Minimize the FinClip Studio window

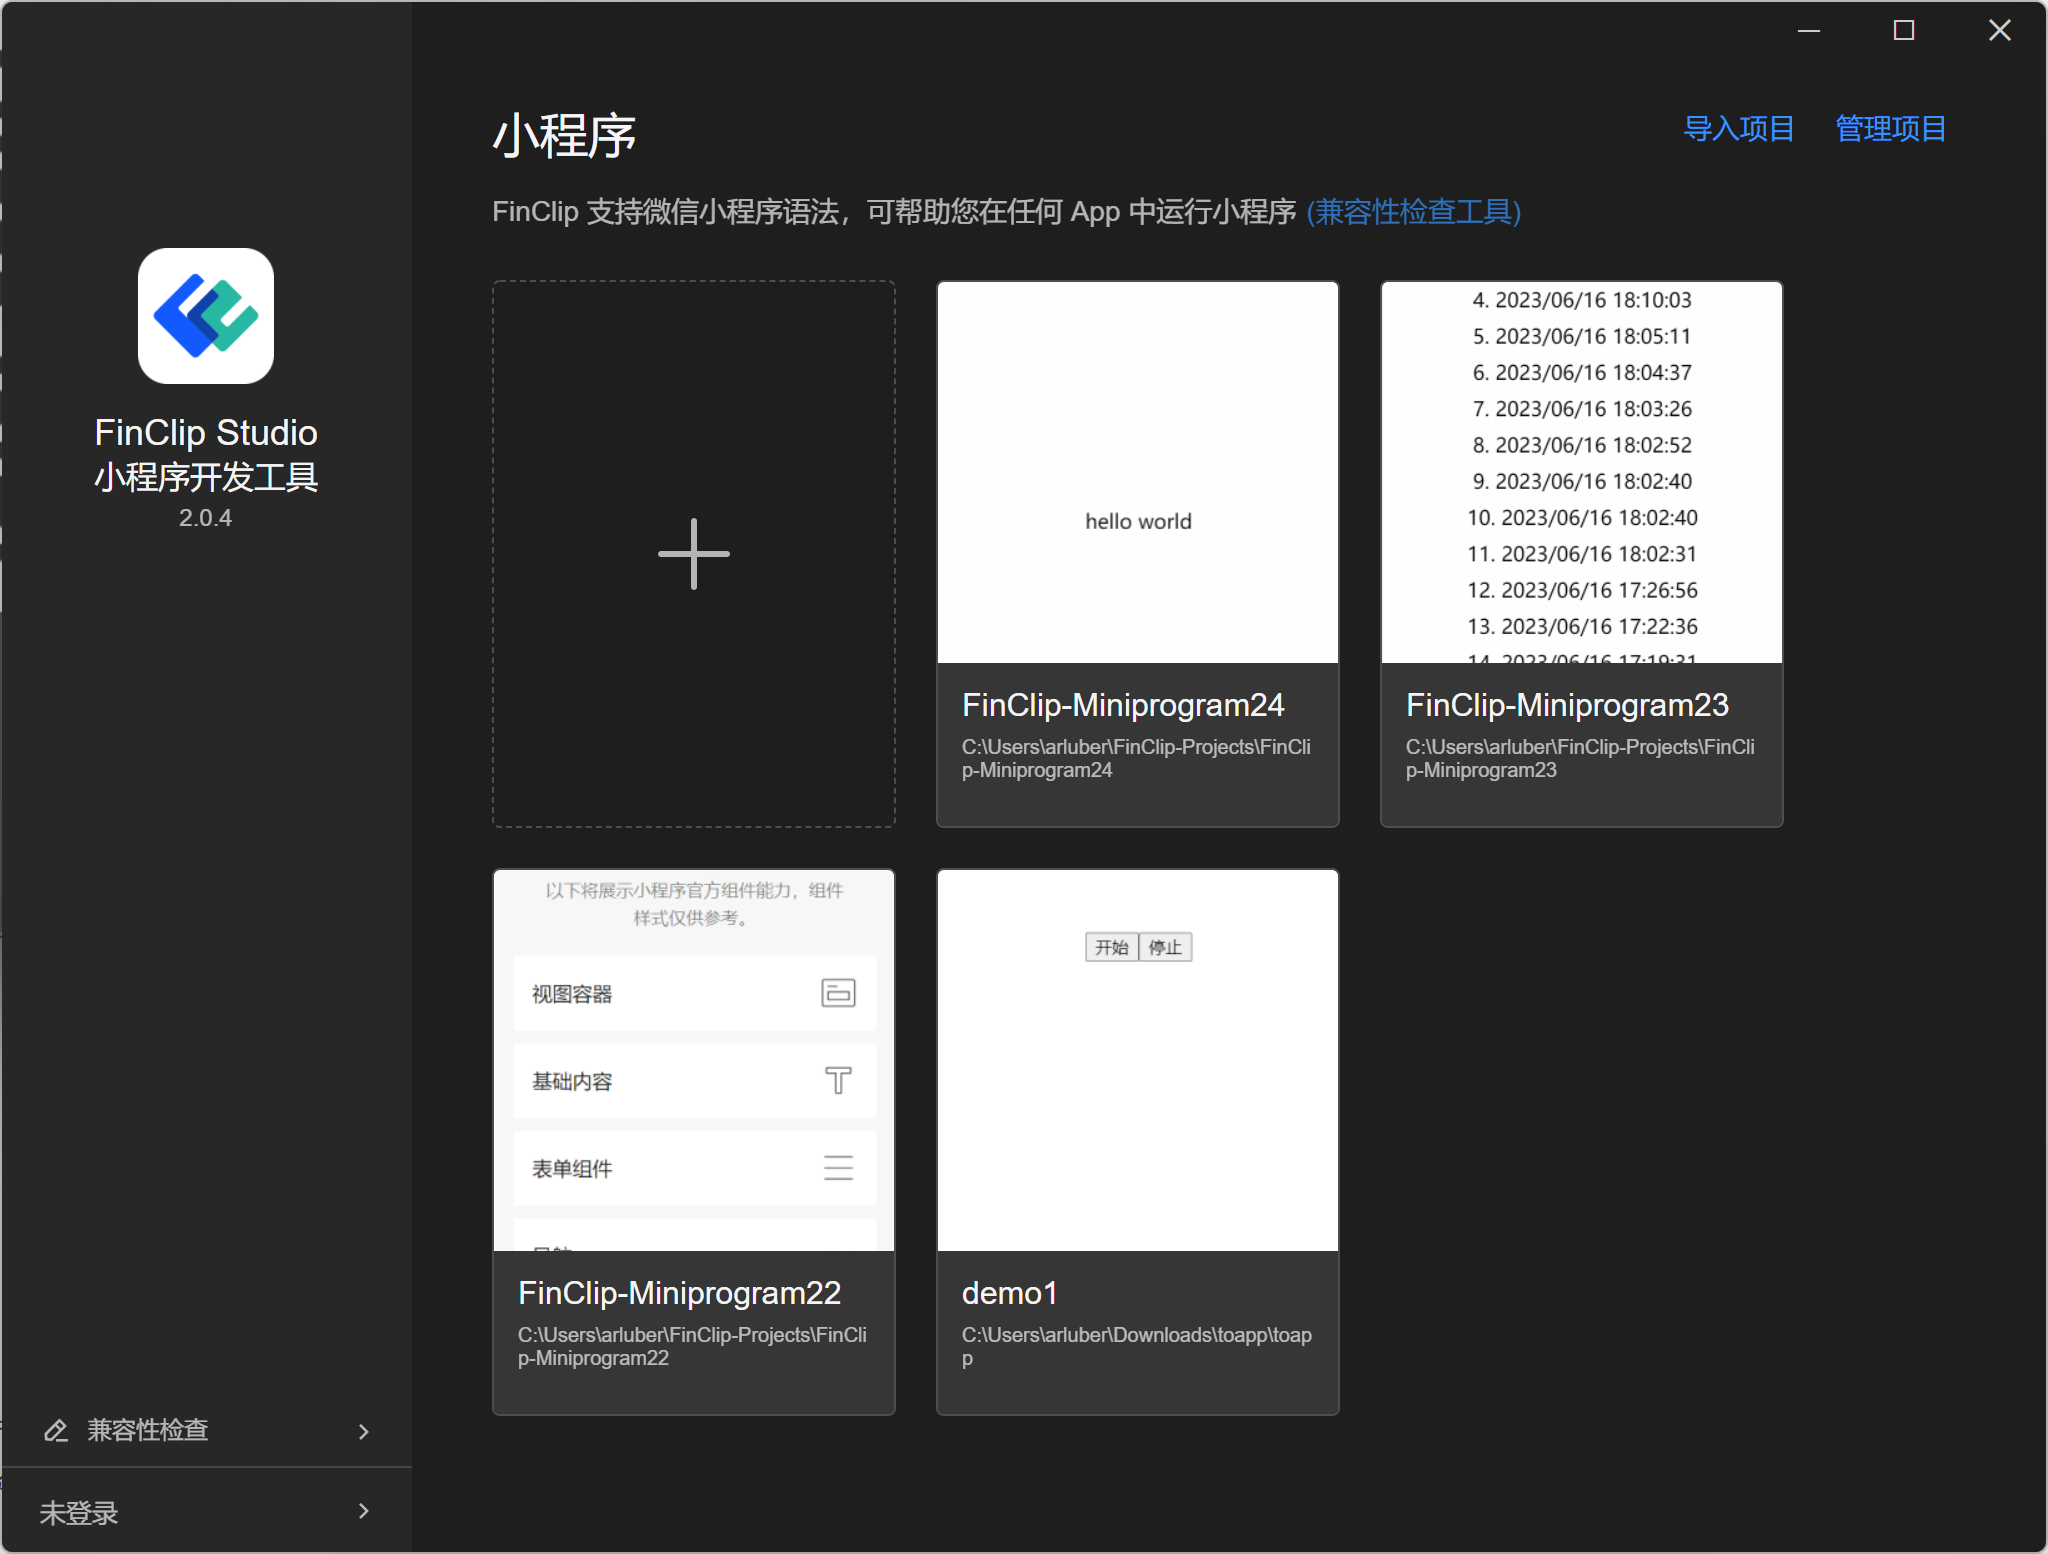click(1808, 30)
